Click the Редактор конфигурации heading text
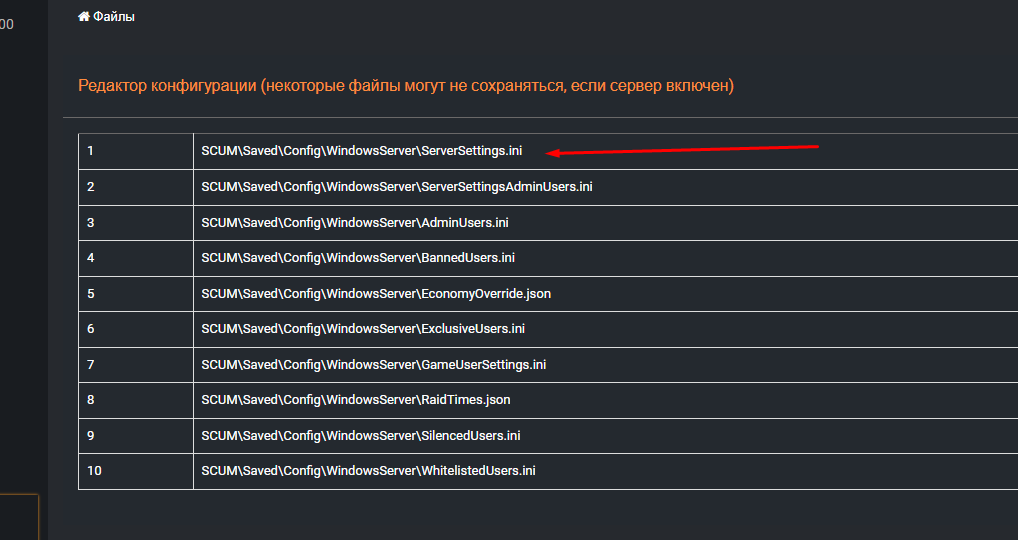Screen dimensions: 1018x540 click(x=405, y=86)
